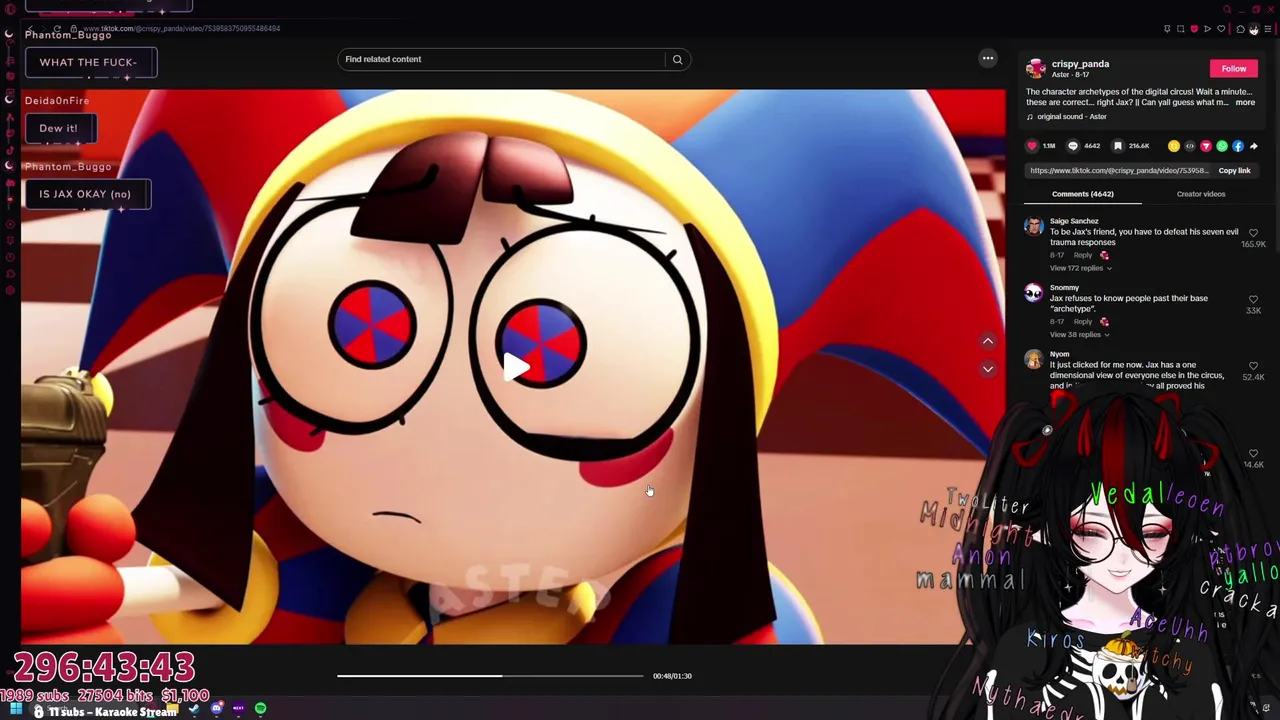The height and width of the screenshot is (720, 1280).
Task: Expand description with more link
Action: (1245, 102)
